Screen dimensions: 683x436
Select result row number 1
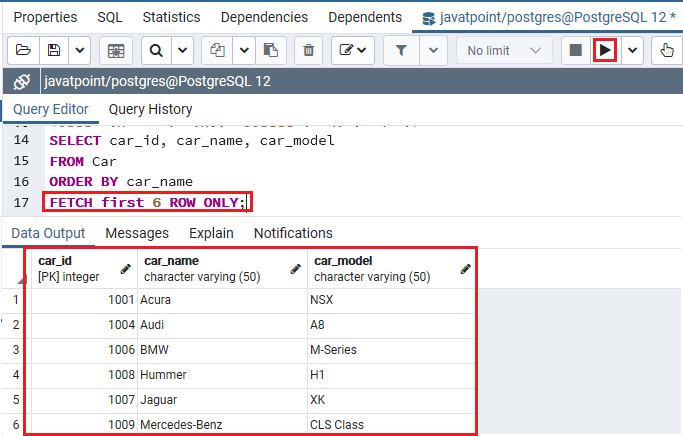(16, 300)
